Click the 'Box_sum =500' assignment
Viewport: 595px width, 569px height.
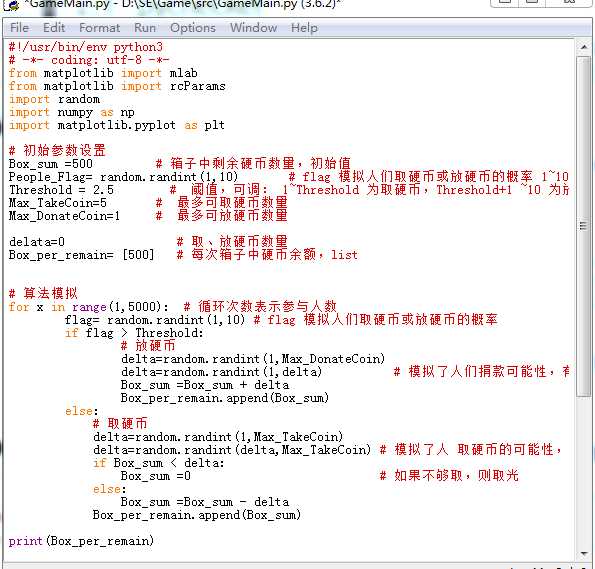[x=51, y=164]
